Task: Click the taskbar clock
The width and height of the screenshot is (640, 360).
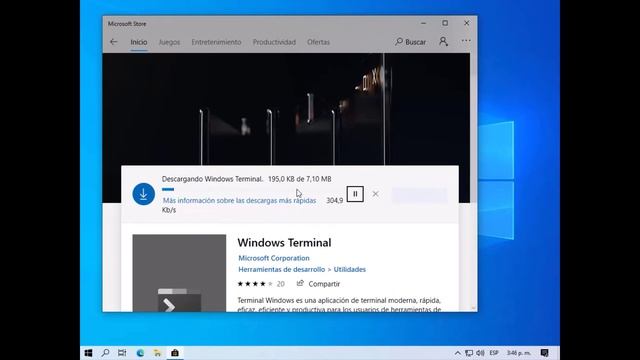Action: pos(519,353)
